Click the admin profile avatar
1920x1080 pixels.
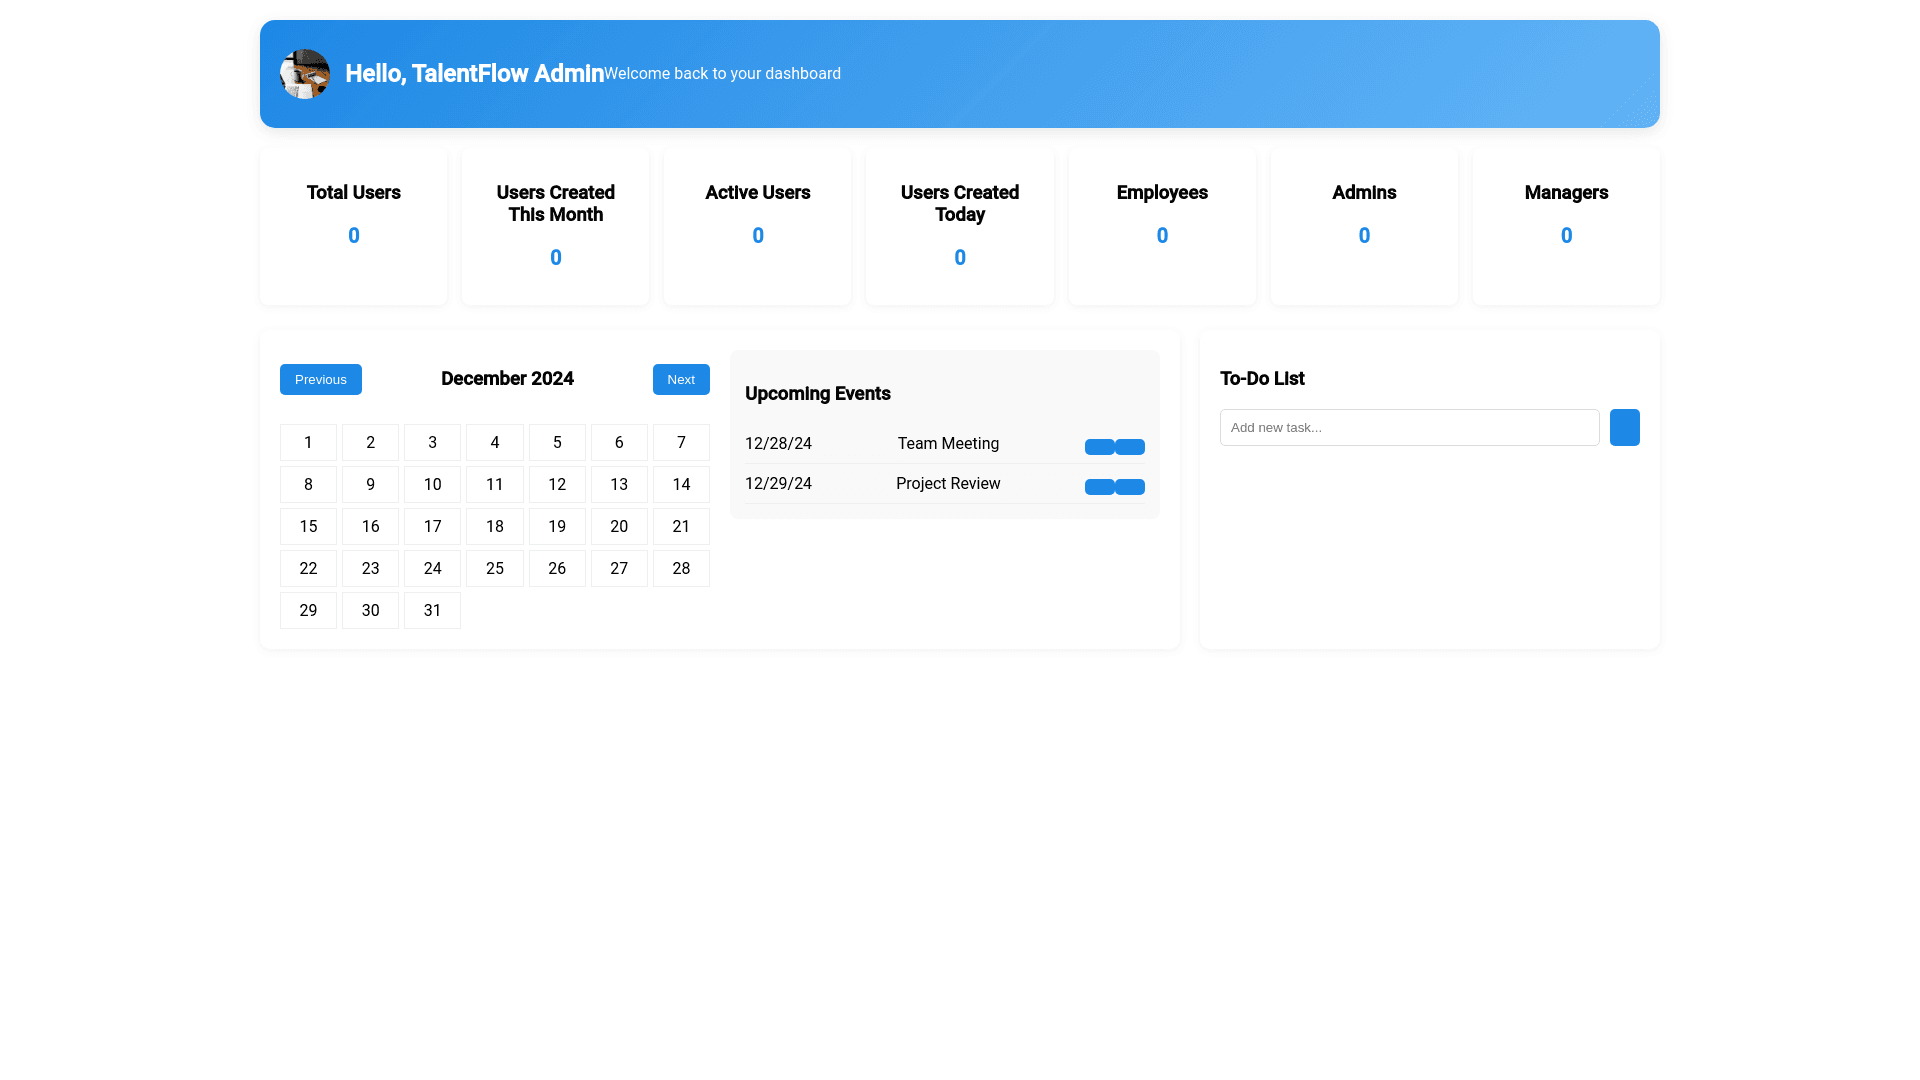point(305,74)
